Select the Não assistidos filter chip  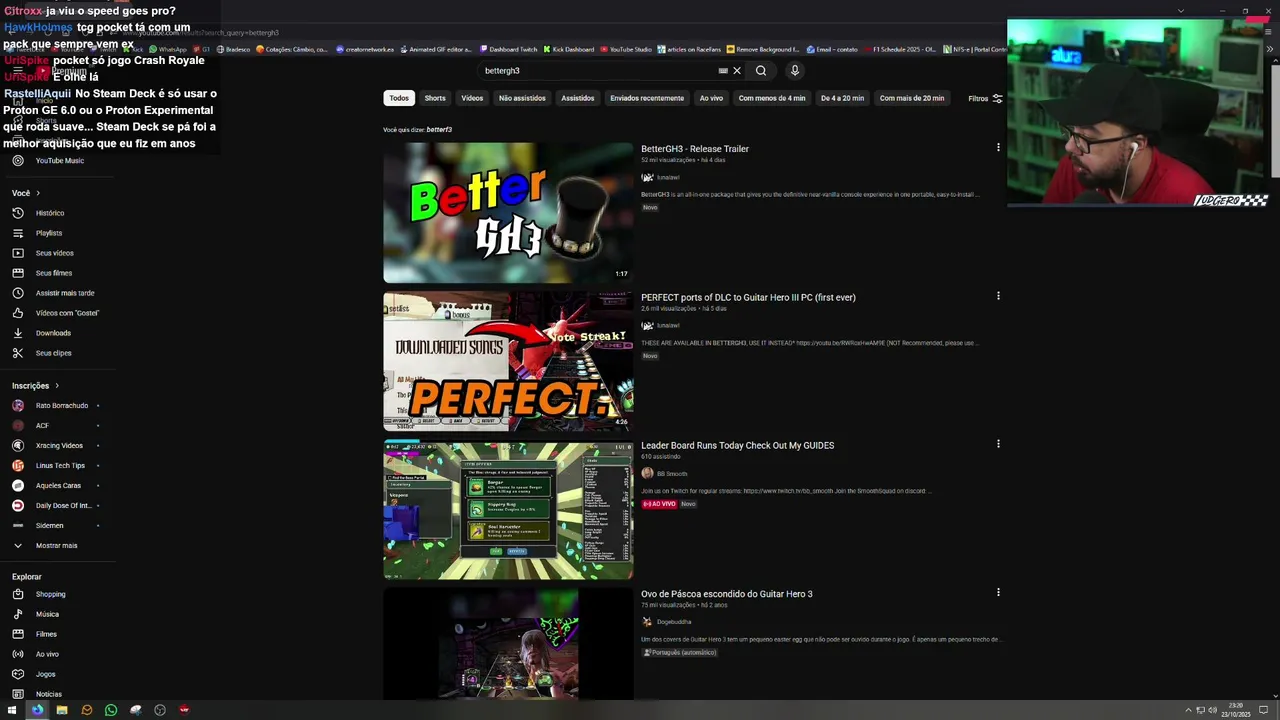click(x=522, y=98)
